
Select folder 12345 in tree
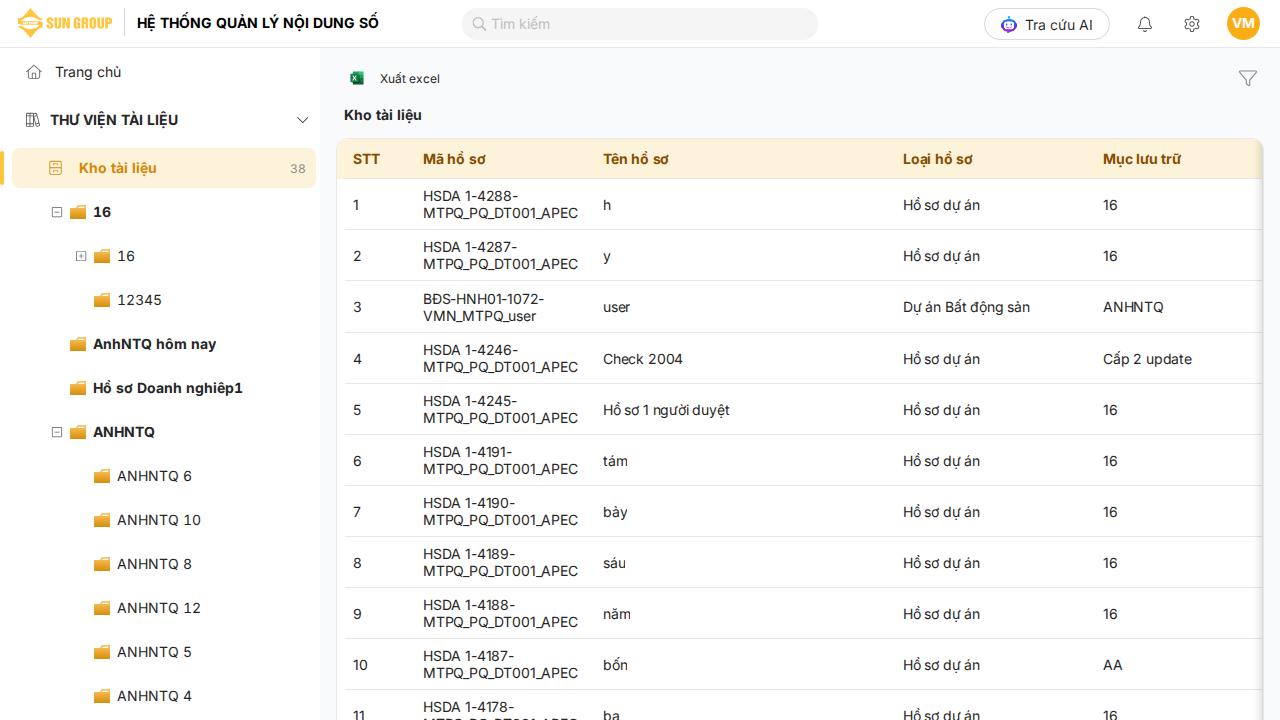[139, 300]
